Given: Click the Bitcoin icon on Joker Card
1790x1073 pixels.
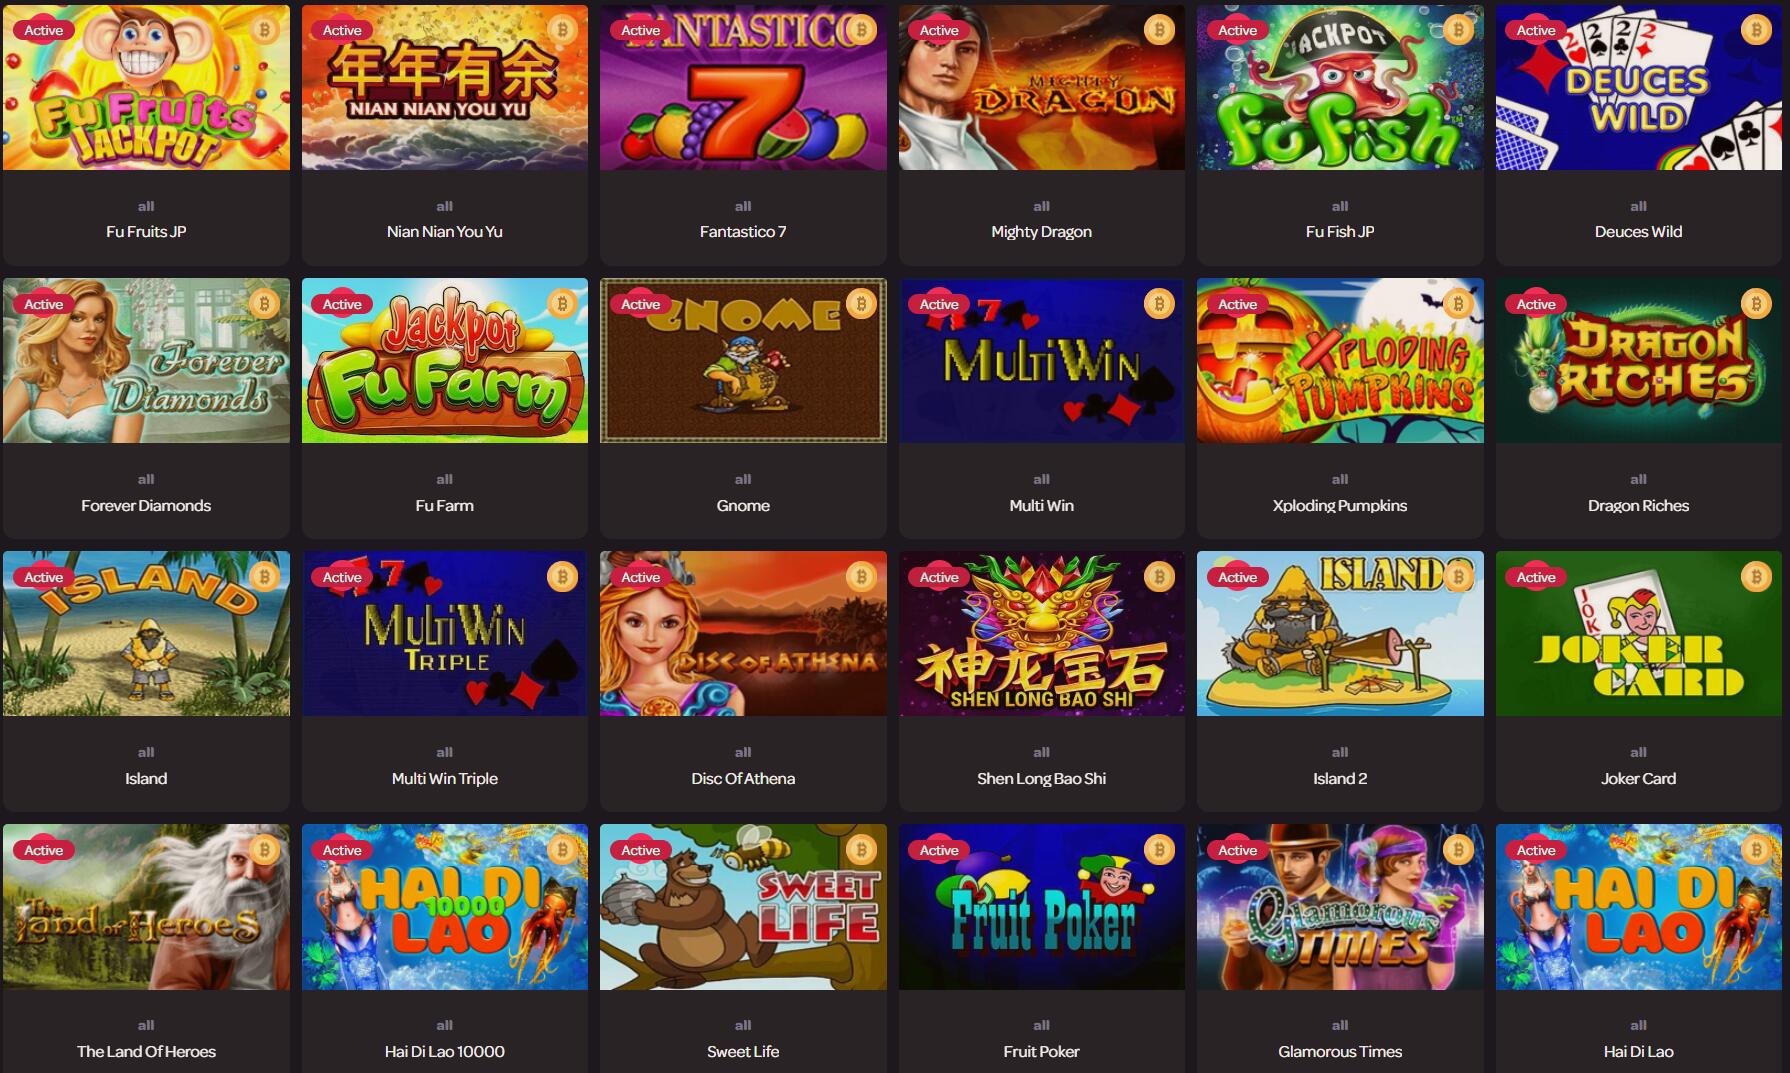Looking at the screenshot, I should click(1756, 577).
